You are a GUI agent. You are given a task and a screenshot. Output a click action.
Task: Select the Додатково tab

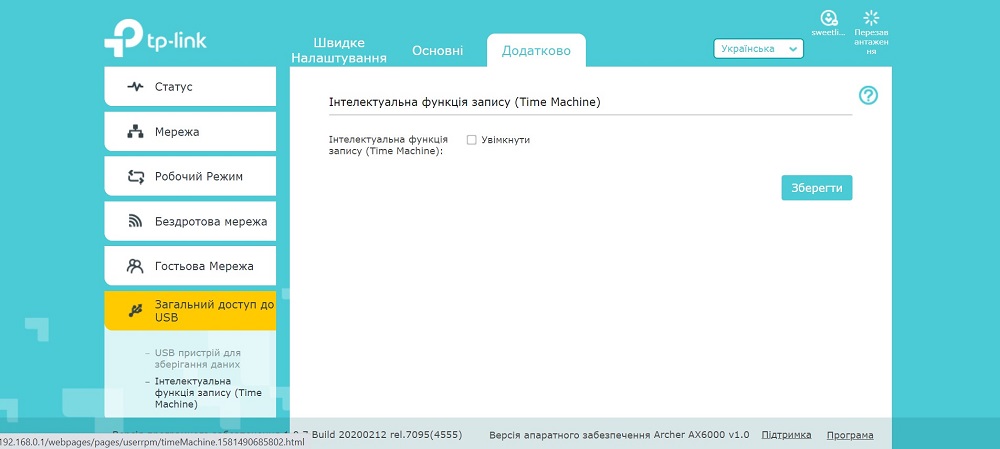tap(536, 50)
